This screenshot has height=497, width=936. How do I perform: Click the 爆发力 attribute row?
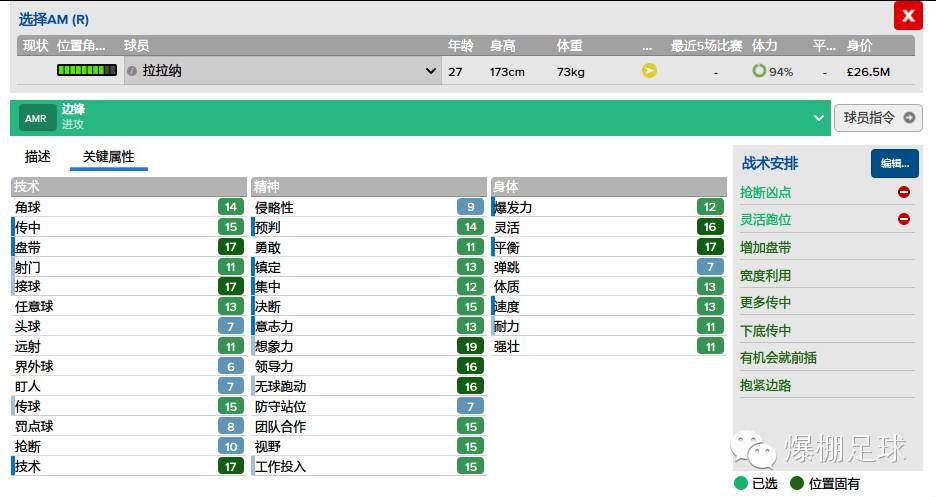coord(608,207)
